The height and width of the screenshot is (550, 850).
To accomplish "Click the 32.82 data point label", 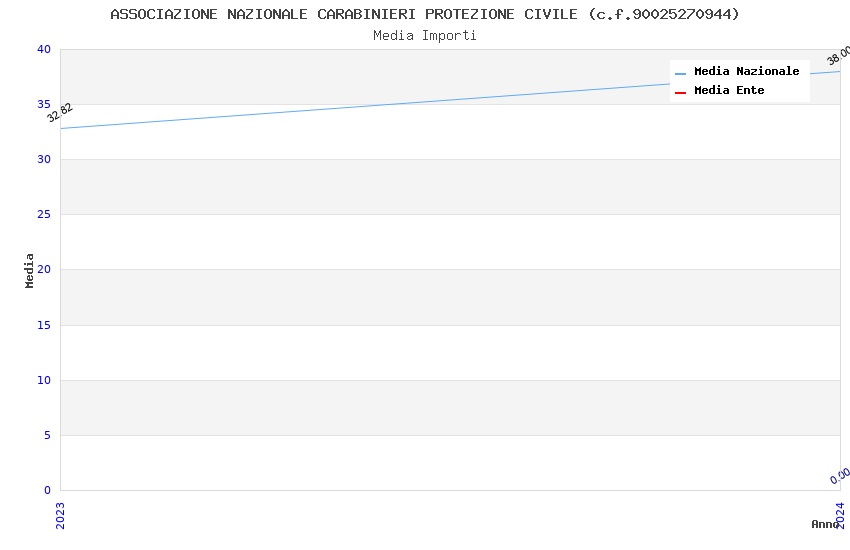I will 60,112.
